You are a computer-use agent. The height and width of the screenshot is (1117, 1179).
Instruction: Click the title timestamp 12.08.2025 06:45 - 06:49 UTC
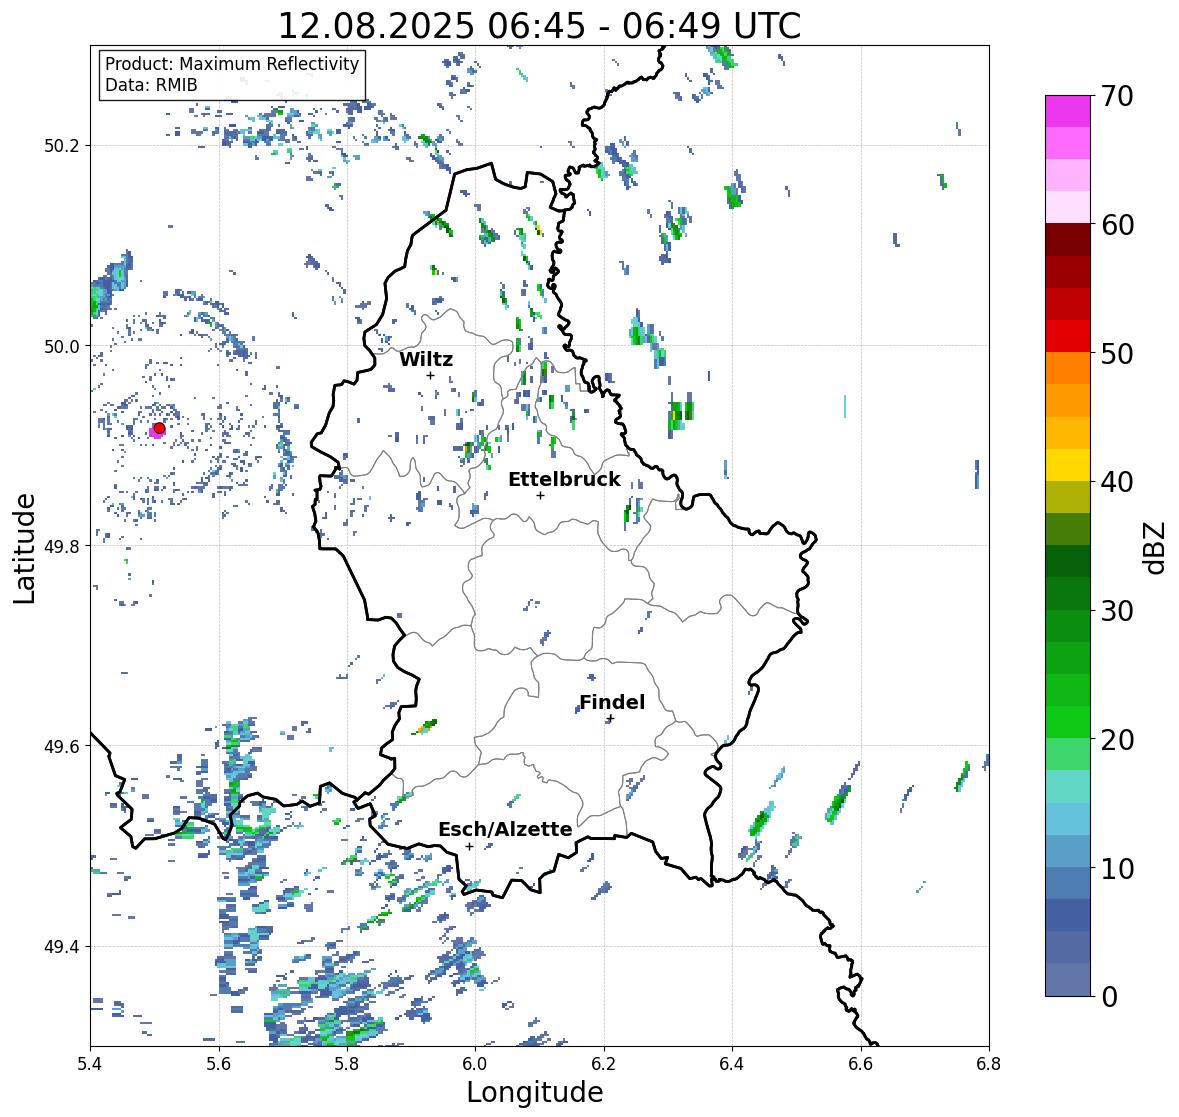(x=539, y=26)
